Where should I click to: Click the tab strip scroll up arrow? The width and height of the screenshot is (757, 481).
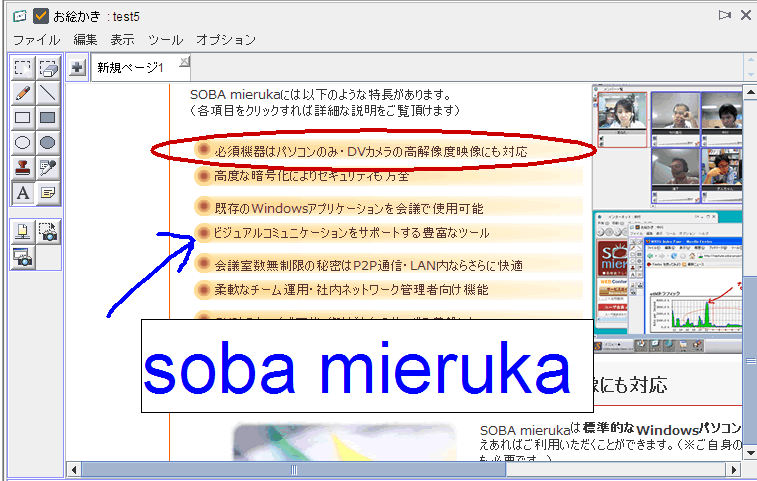tap(750, 61)
